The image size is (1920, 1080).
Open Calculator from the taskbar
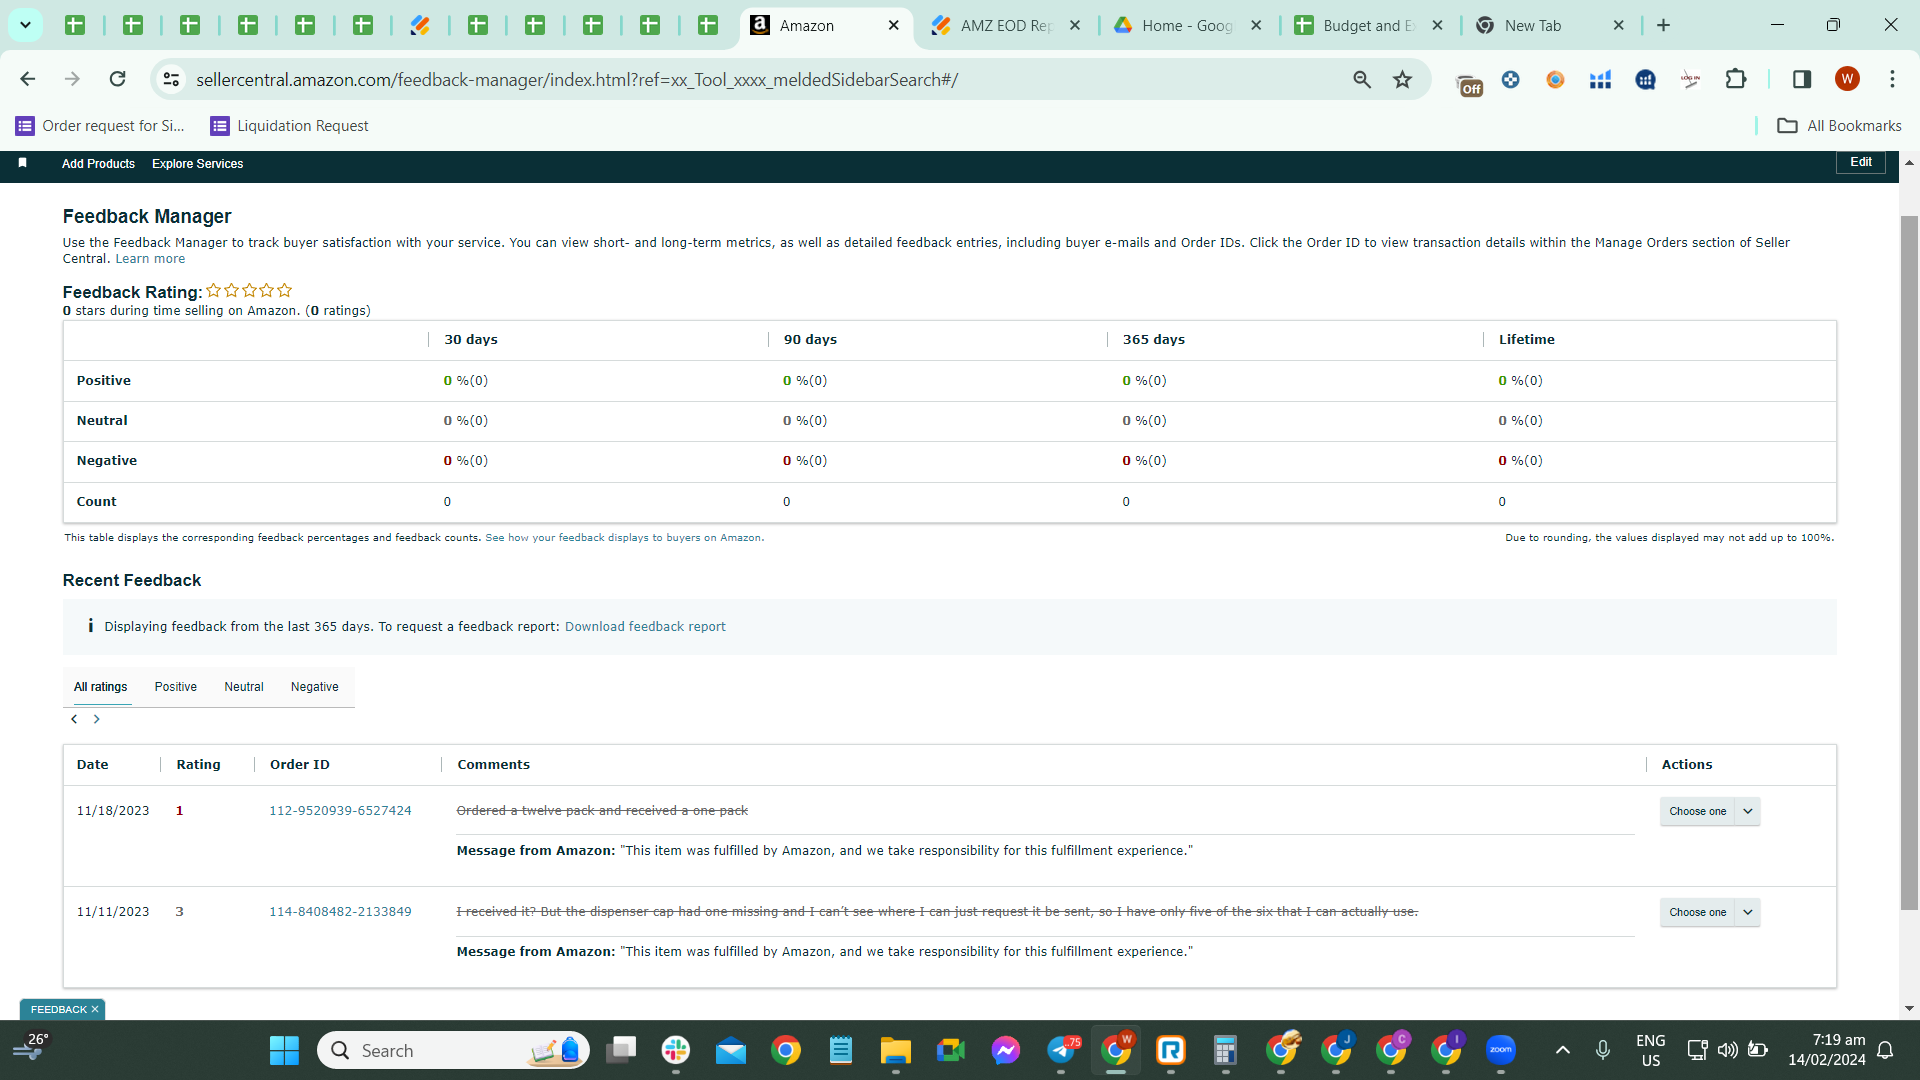[x=1225, y=1050]
